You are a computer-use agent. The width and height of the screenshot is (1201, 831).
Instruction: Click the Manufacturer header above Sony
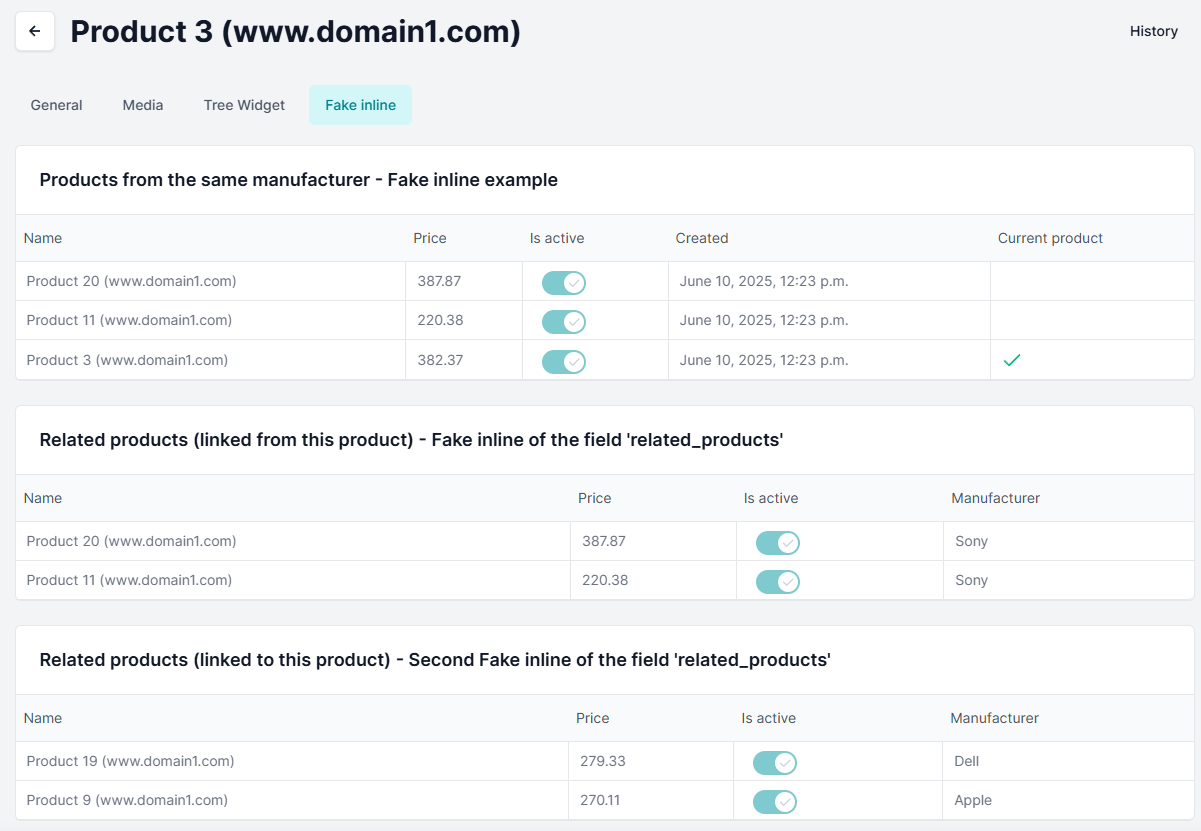coord(995,498)
